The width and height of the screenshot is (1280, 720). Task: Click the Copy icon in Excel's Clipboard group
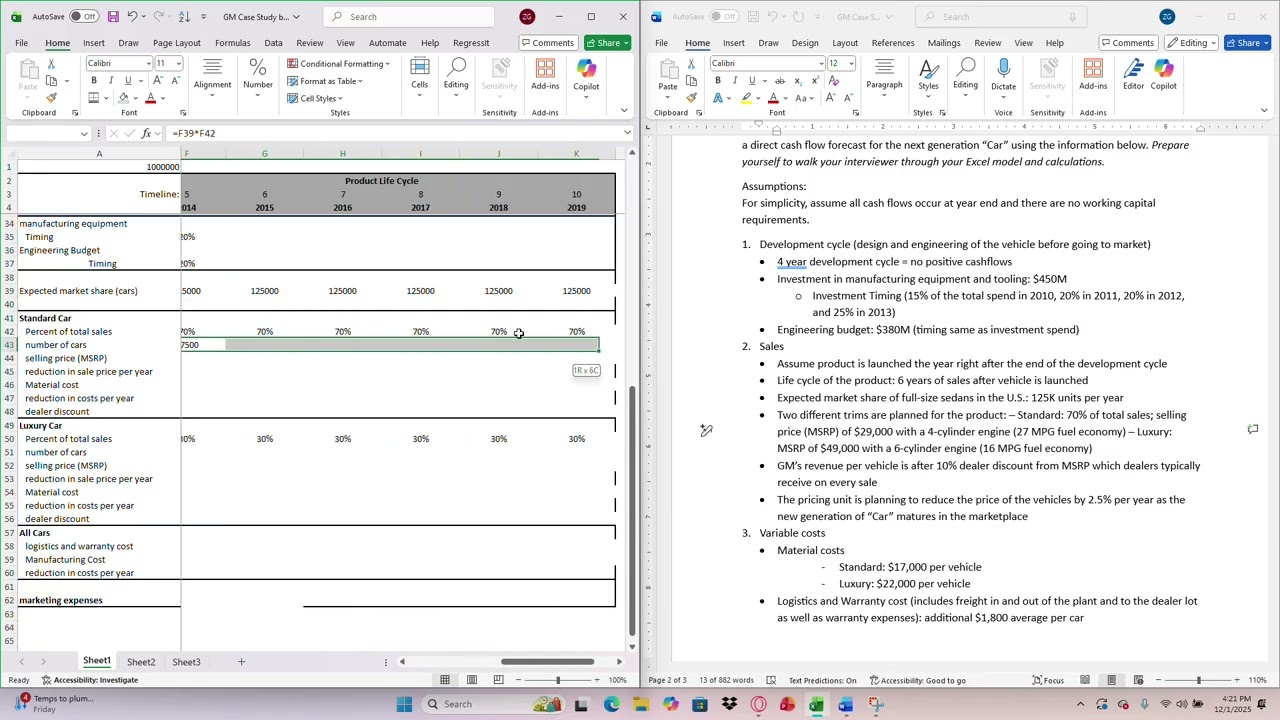[x=51, y=80]
